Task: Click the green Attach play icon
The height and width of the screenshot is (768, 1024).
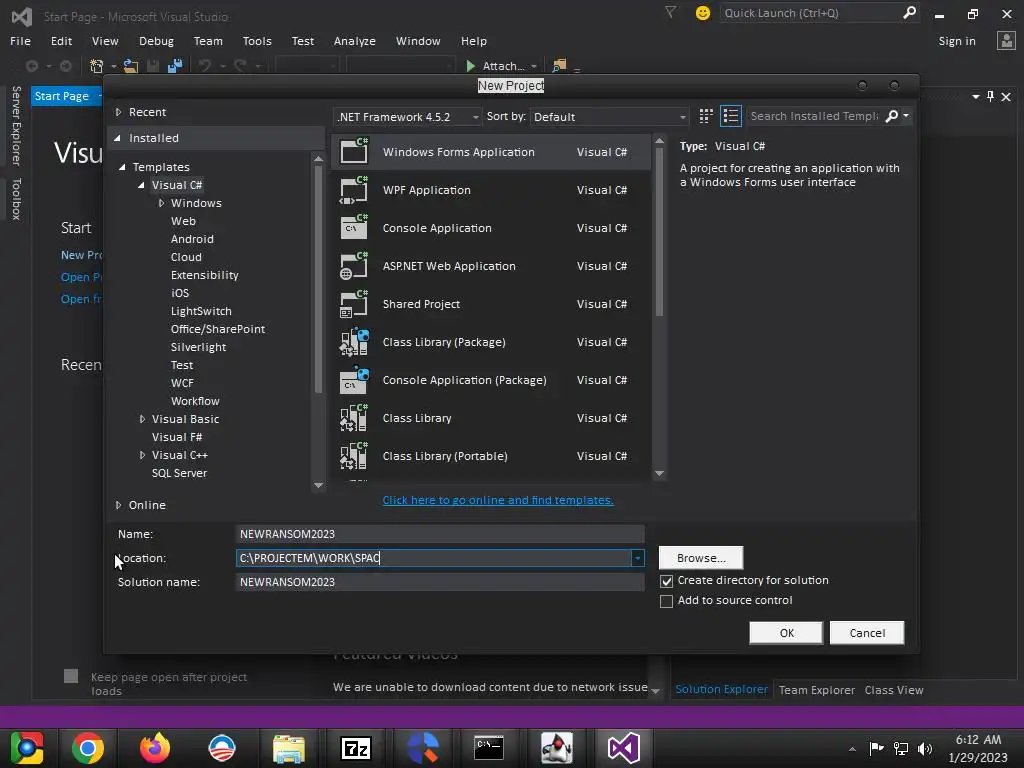Action: coord(470,65)
